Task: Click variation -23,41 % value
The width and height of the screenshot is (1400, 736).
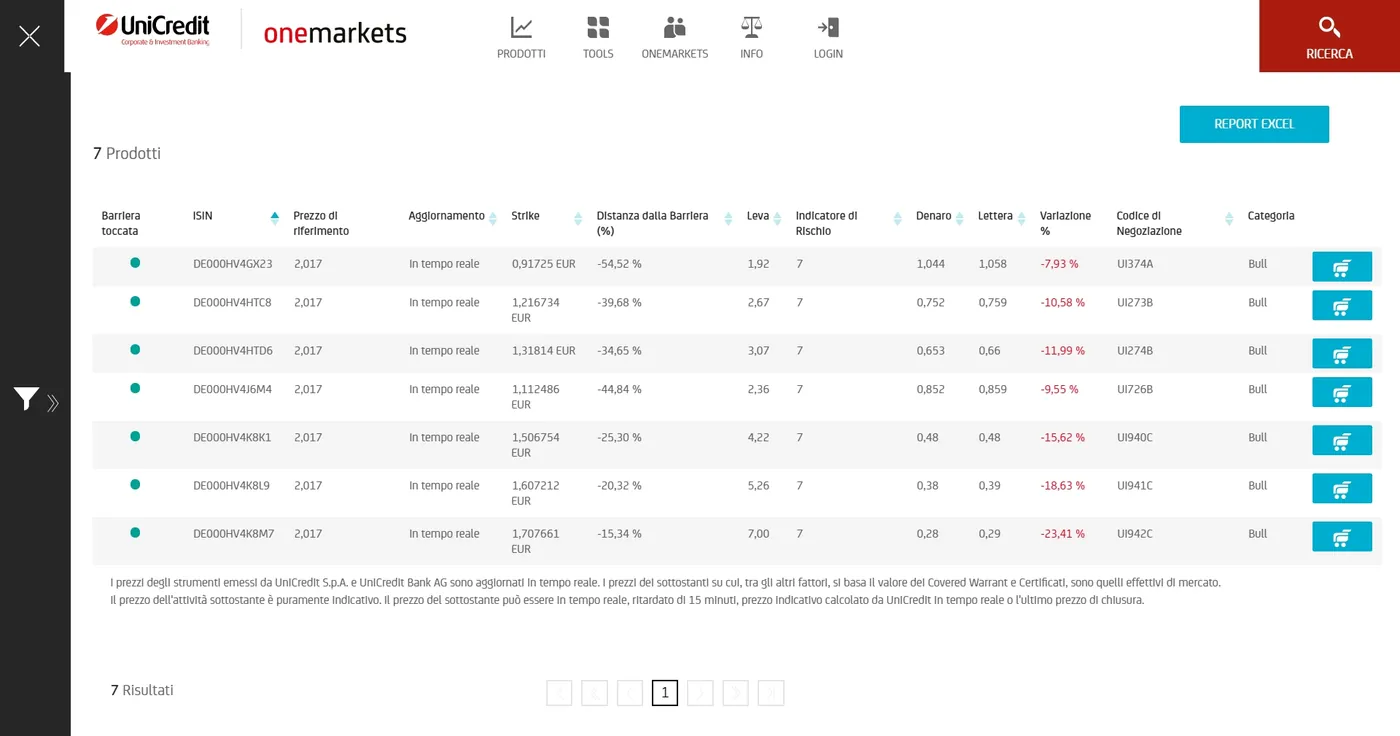Action: coord(1062,534)
